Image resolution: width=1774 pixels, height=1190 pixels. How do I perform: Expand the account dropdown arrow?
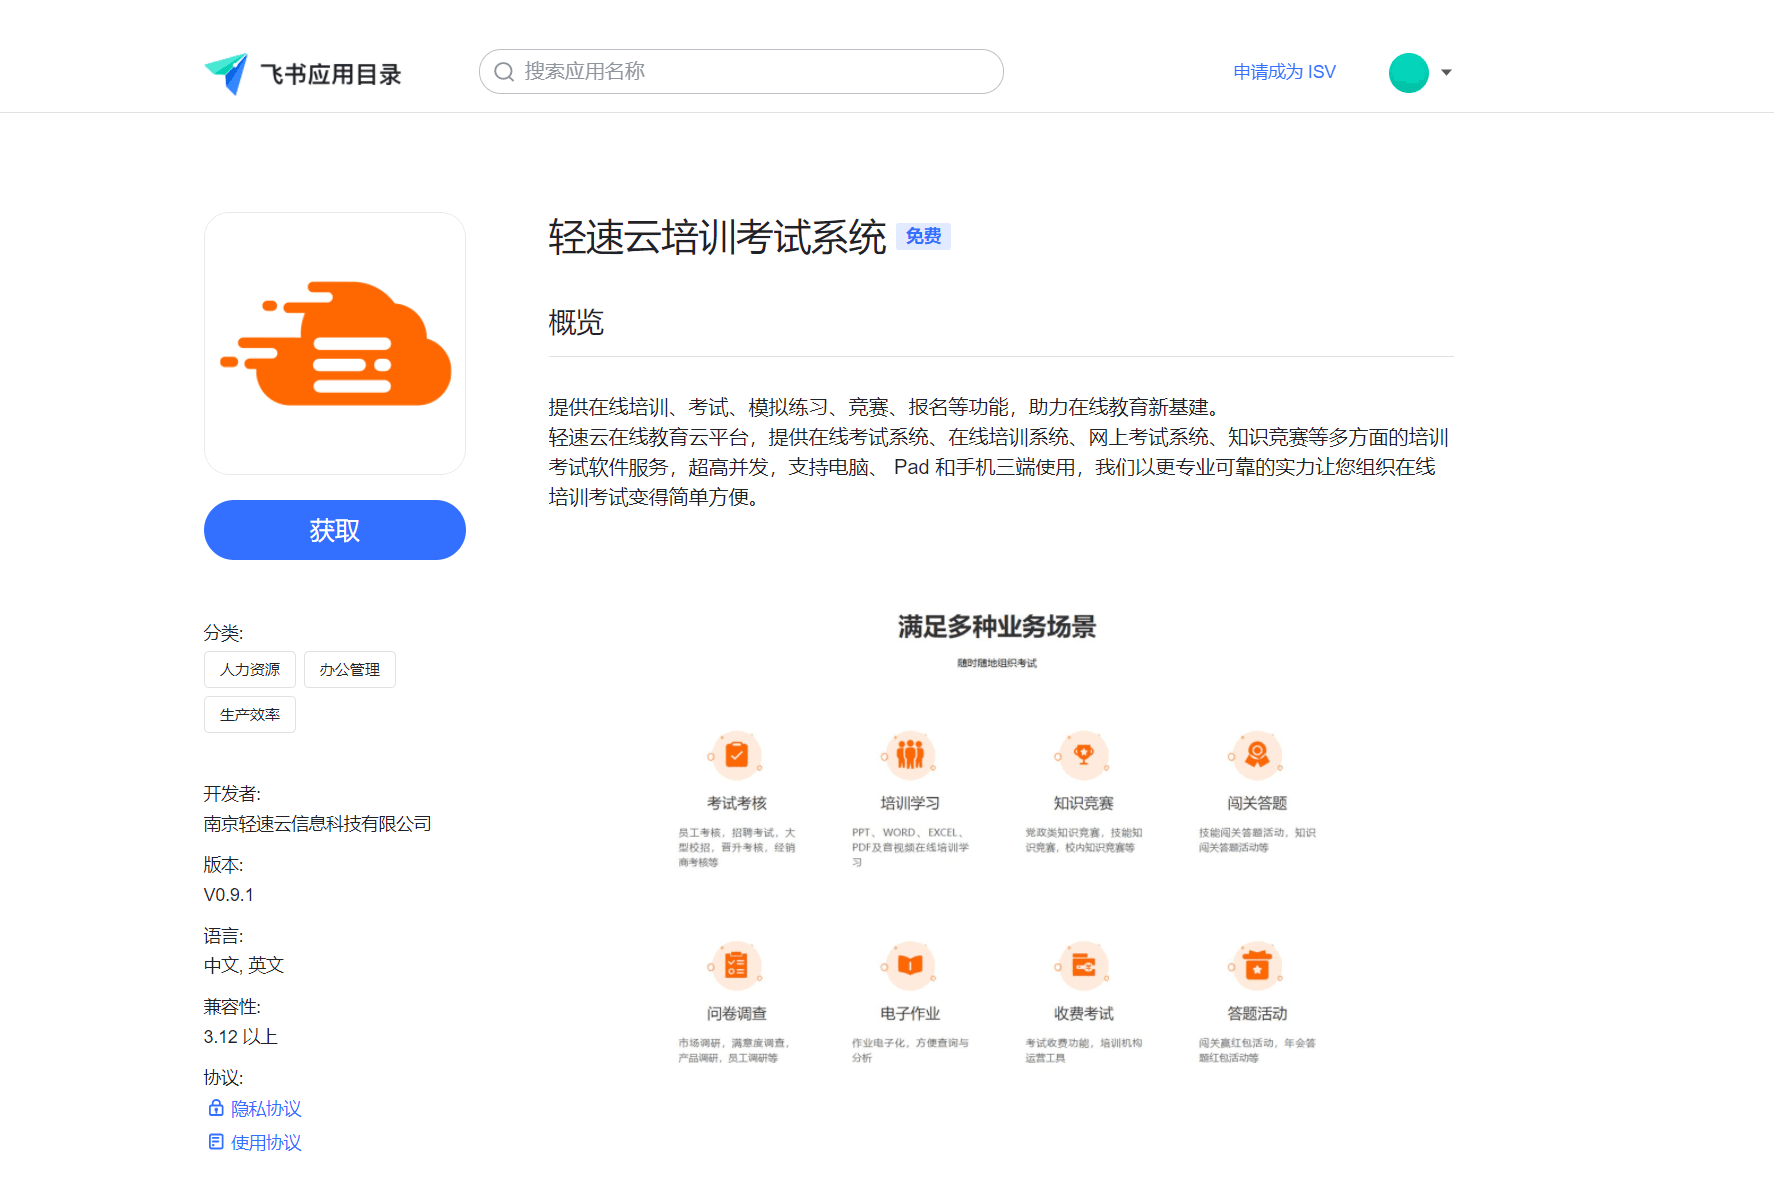coord(1446,72)
